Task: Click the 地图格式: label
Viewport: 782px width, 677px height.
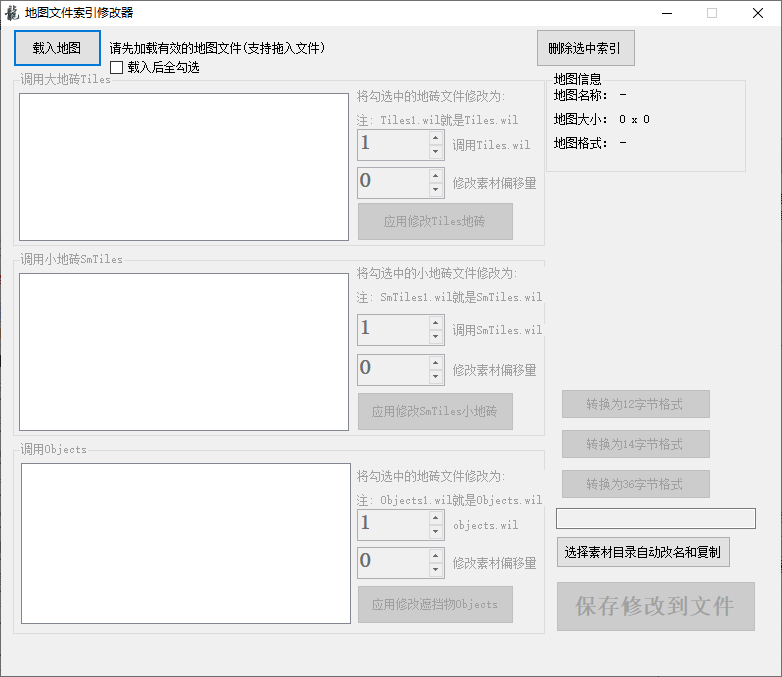Action: tap(581, 143)
